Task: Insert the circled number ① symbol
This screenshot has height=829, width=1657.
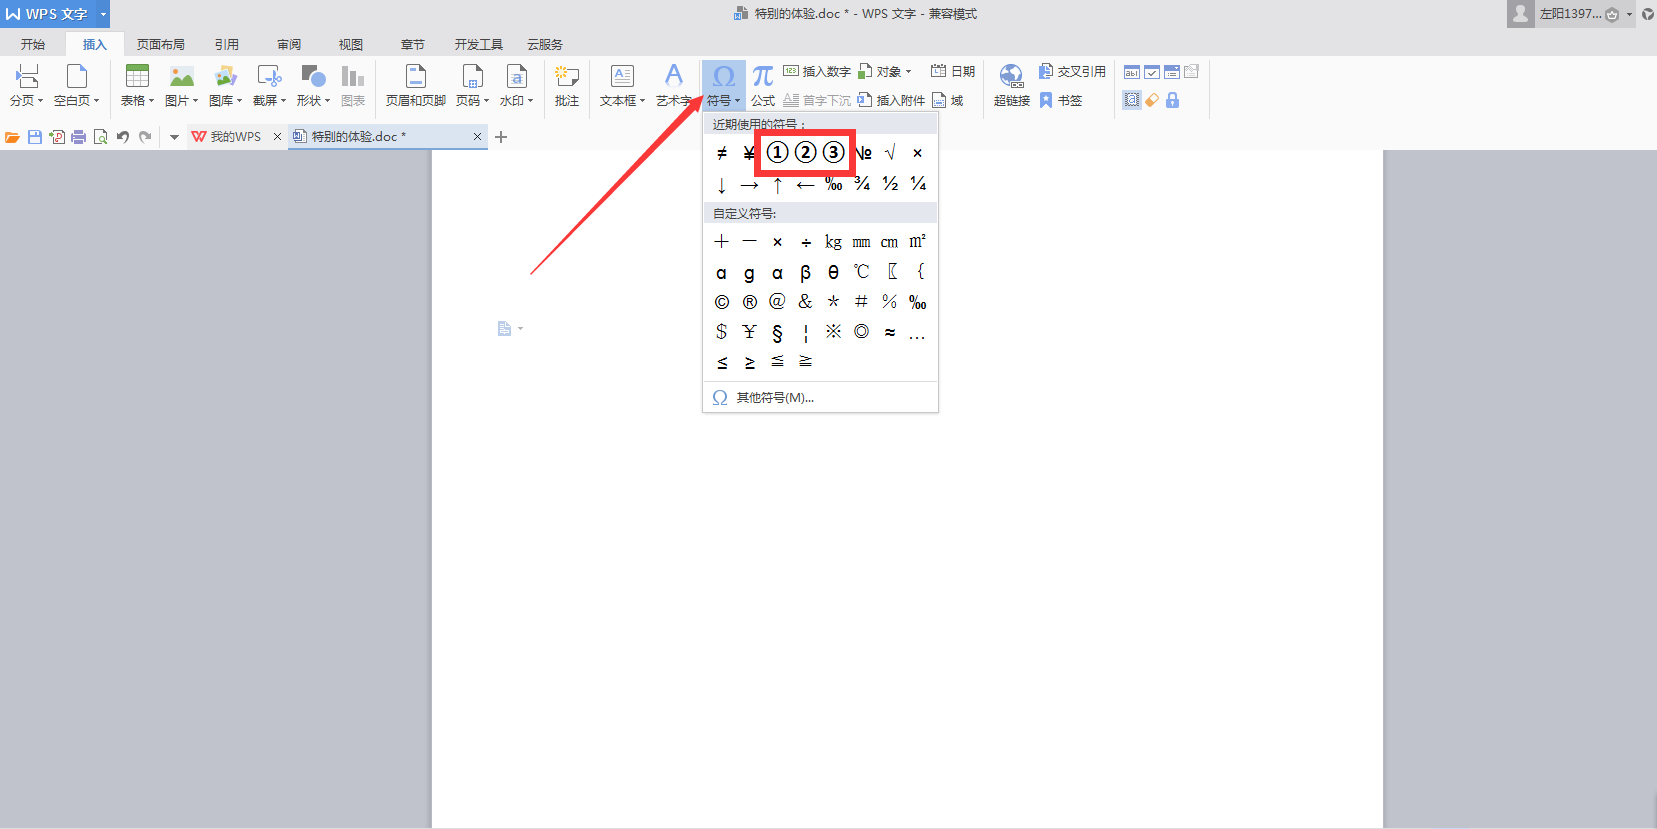Action: click(777, 152)
